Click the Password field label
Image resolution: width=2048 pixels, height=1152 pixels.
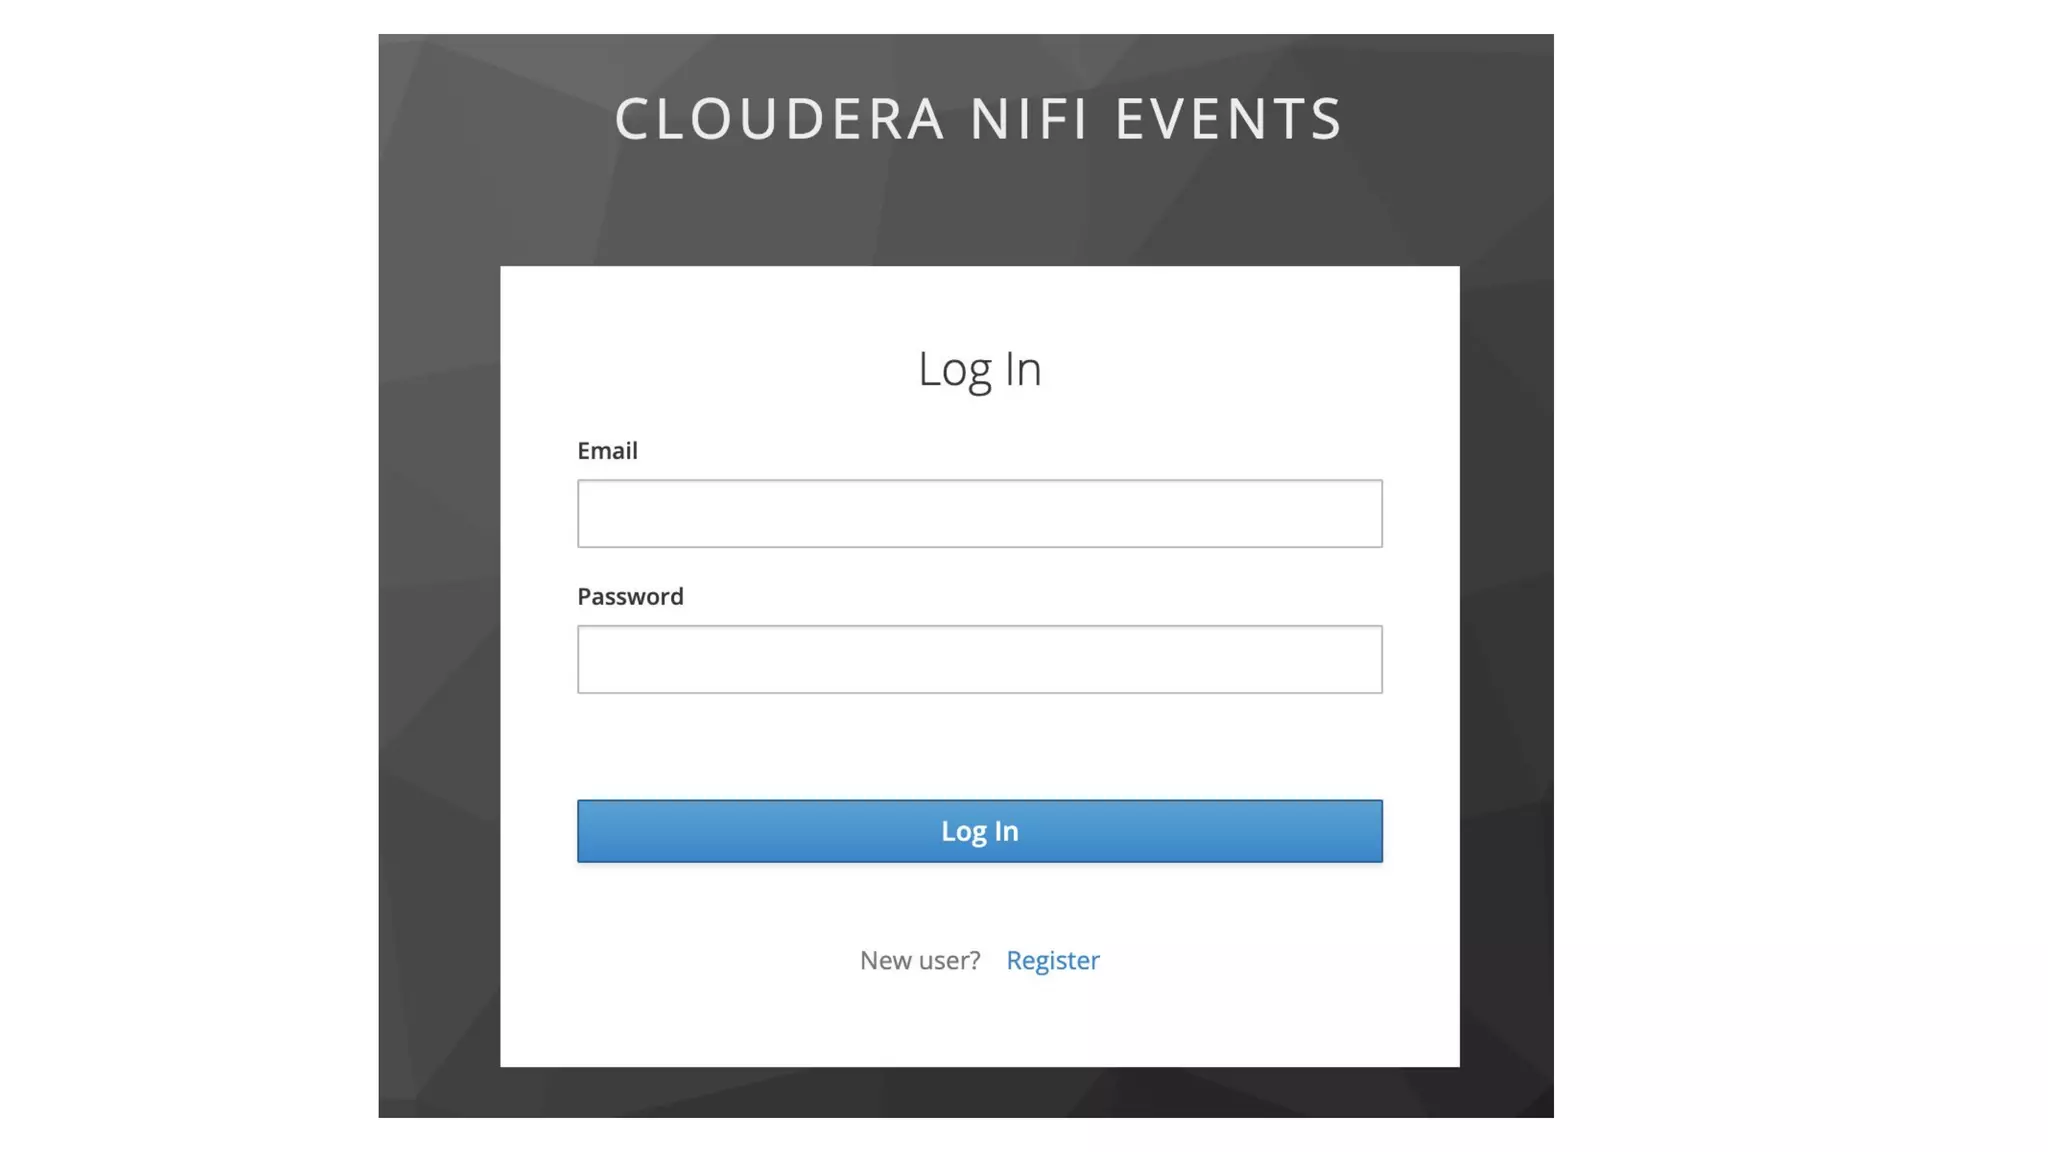pyautogui.click(x=630, y=597)
